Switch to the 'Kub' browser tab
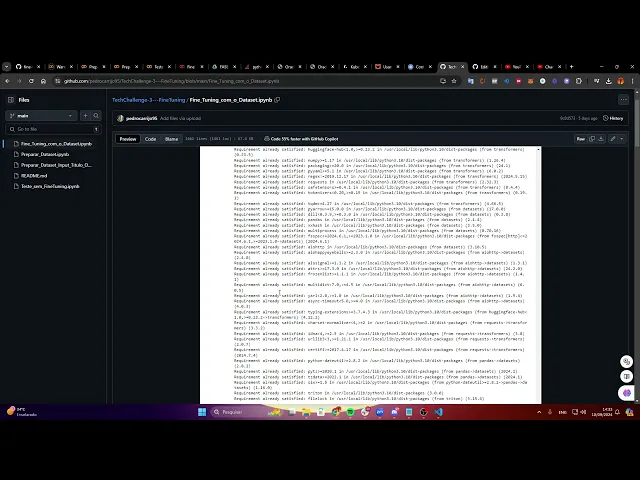This screenshot has height=480, width=640. point(352,67)
